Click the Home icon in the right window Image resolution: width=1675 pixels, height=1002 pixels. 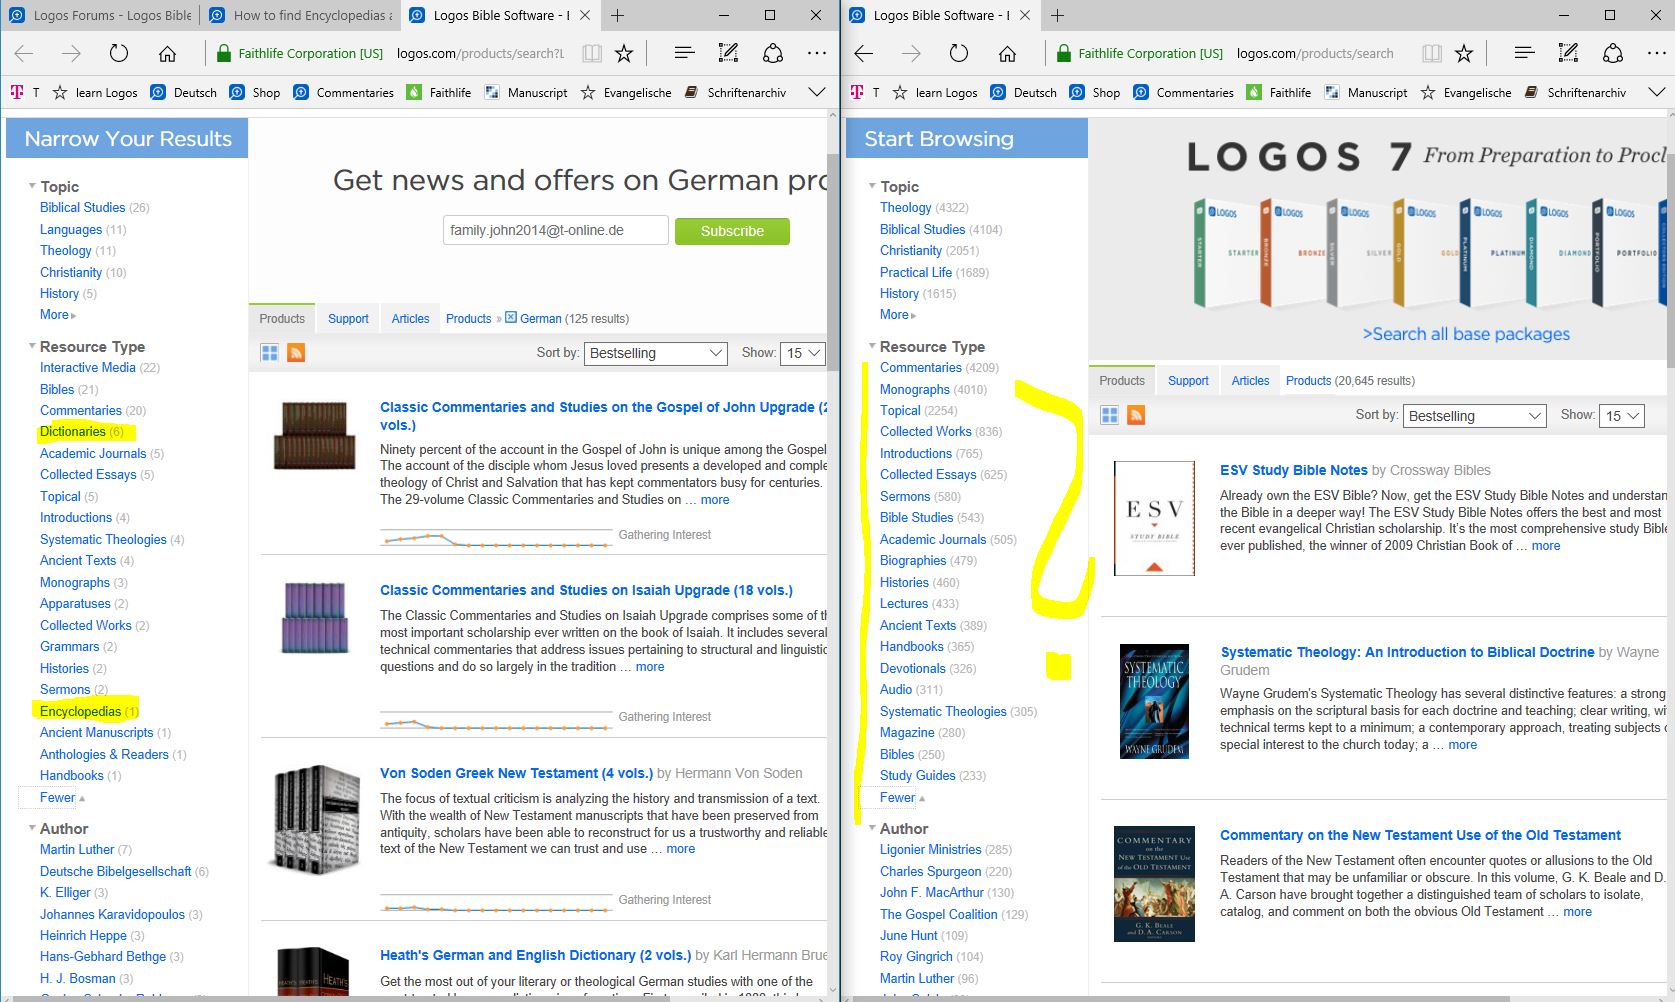1007,54
